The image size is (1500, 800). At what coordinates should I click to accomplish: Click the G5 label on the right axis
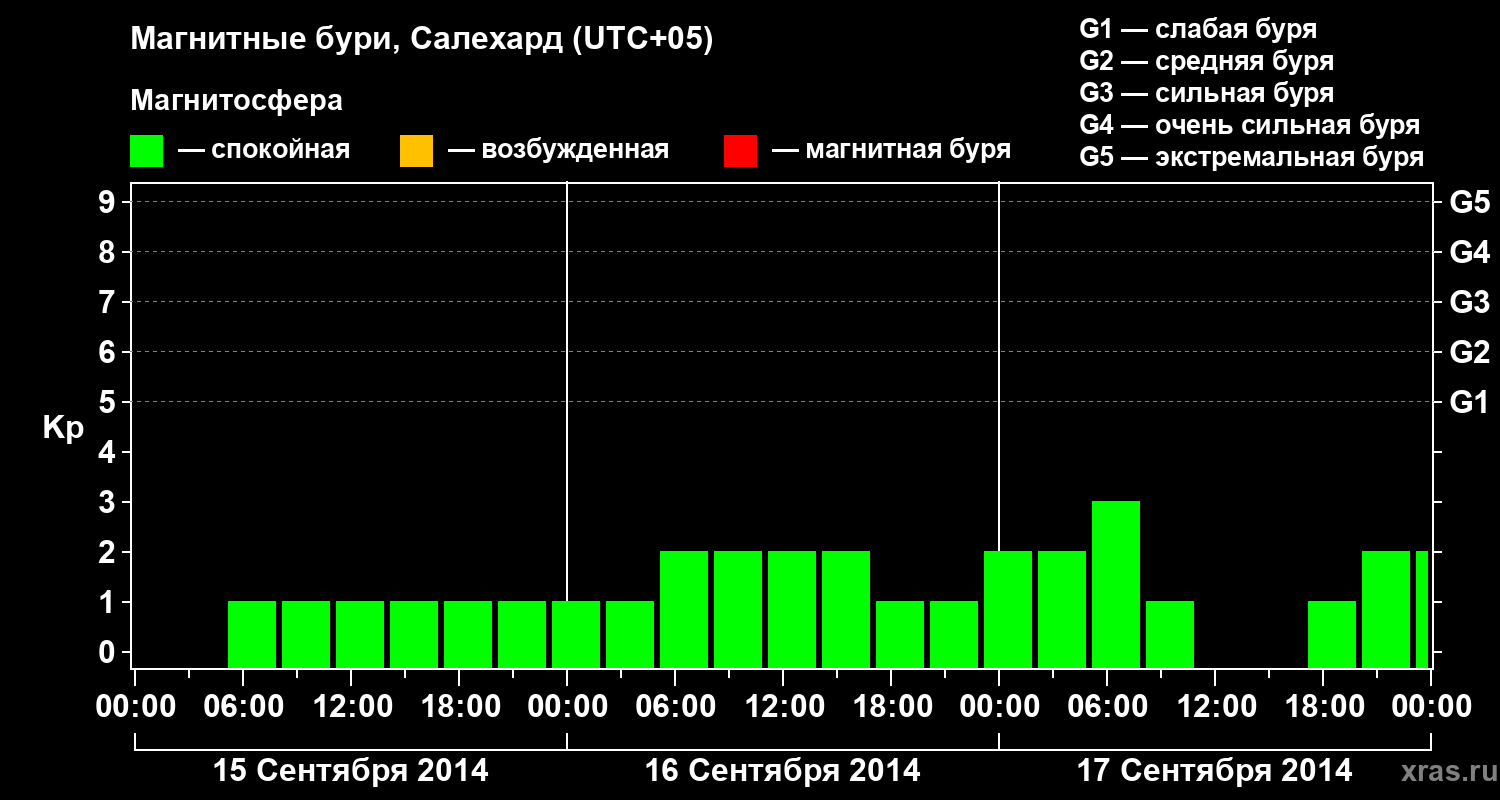tap(1469, 203)
